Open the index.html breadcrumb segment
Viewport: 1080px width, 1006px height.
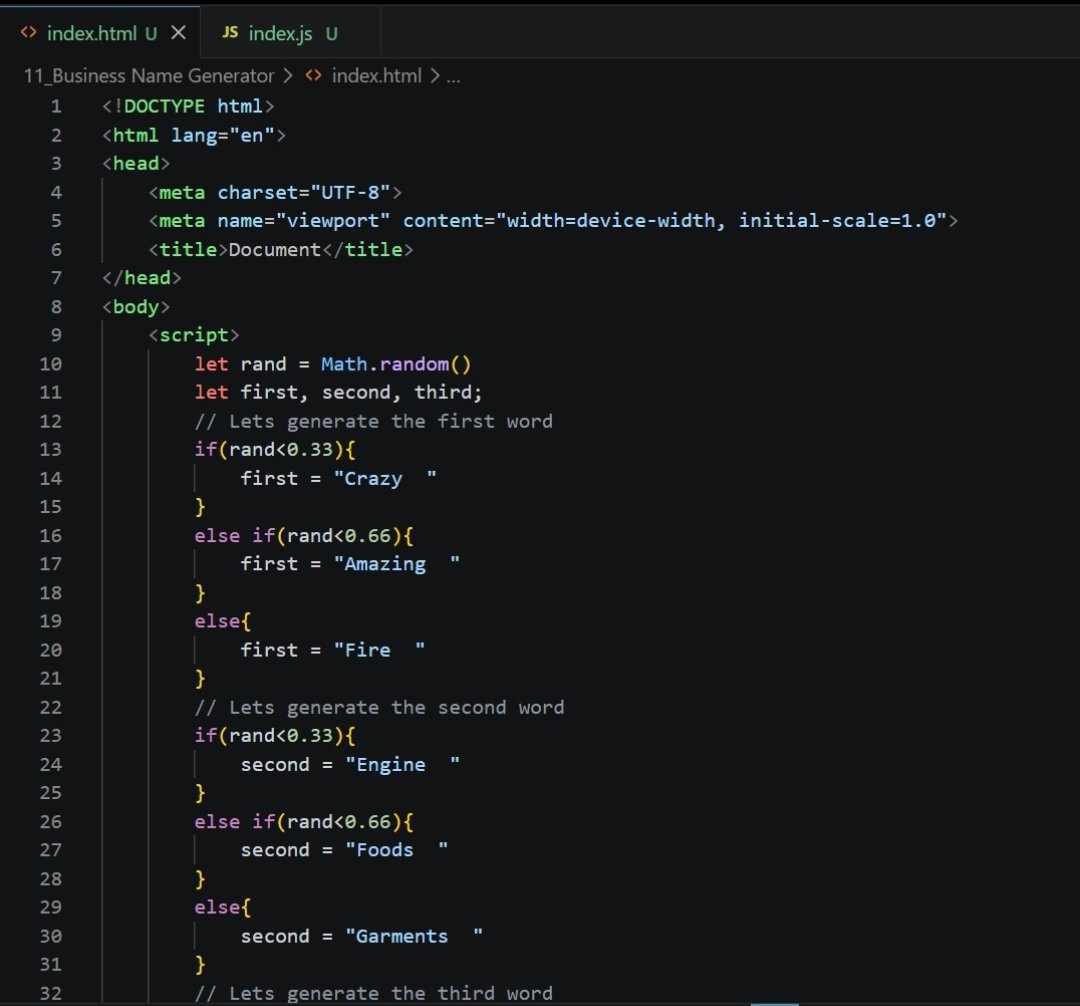pos(376,76)
